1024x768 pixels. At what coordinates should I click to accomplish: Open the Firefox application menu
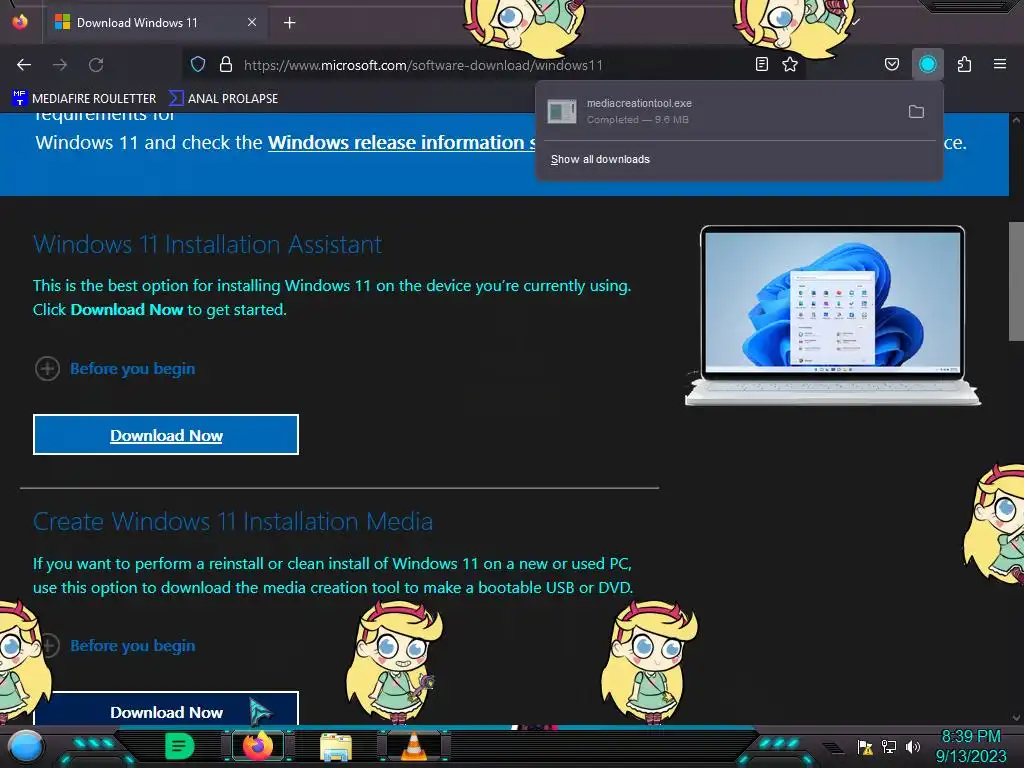[x=999, y=64]
